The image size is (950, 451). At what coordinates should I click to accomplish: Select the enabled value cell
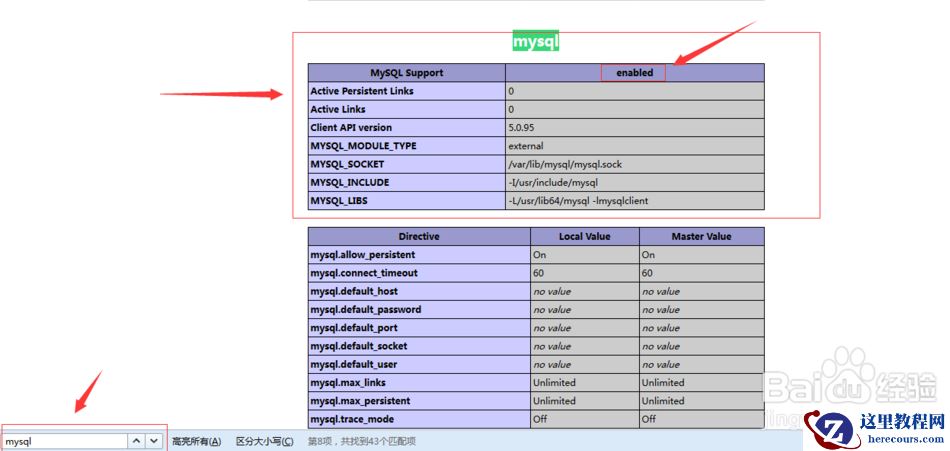pyautogui.click(x=634, y=73)
